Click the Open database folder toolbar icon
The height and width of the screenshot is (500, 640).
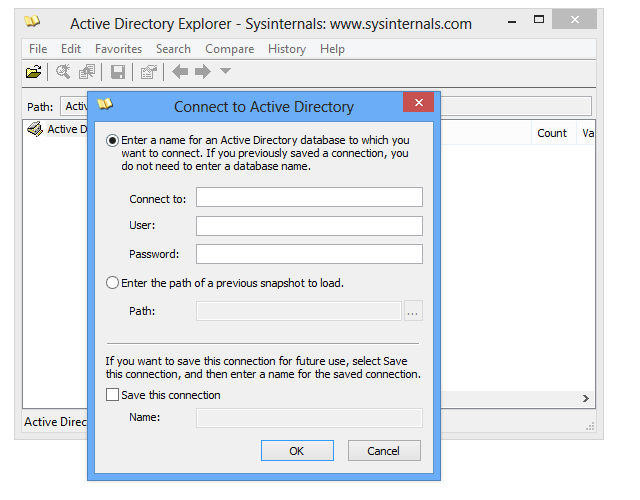[x=35, y=72]
